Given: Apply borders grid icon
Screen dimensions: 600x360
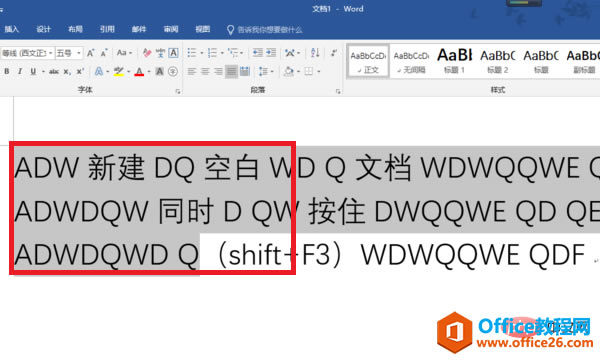Looking at the screenshot, I should [x=309, y=72].
